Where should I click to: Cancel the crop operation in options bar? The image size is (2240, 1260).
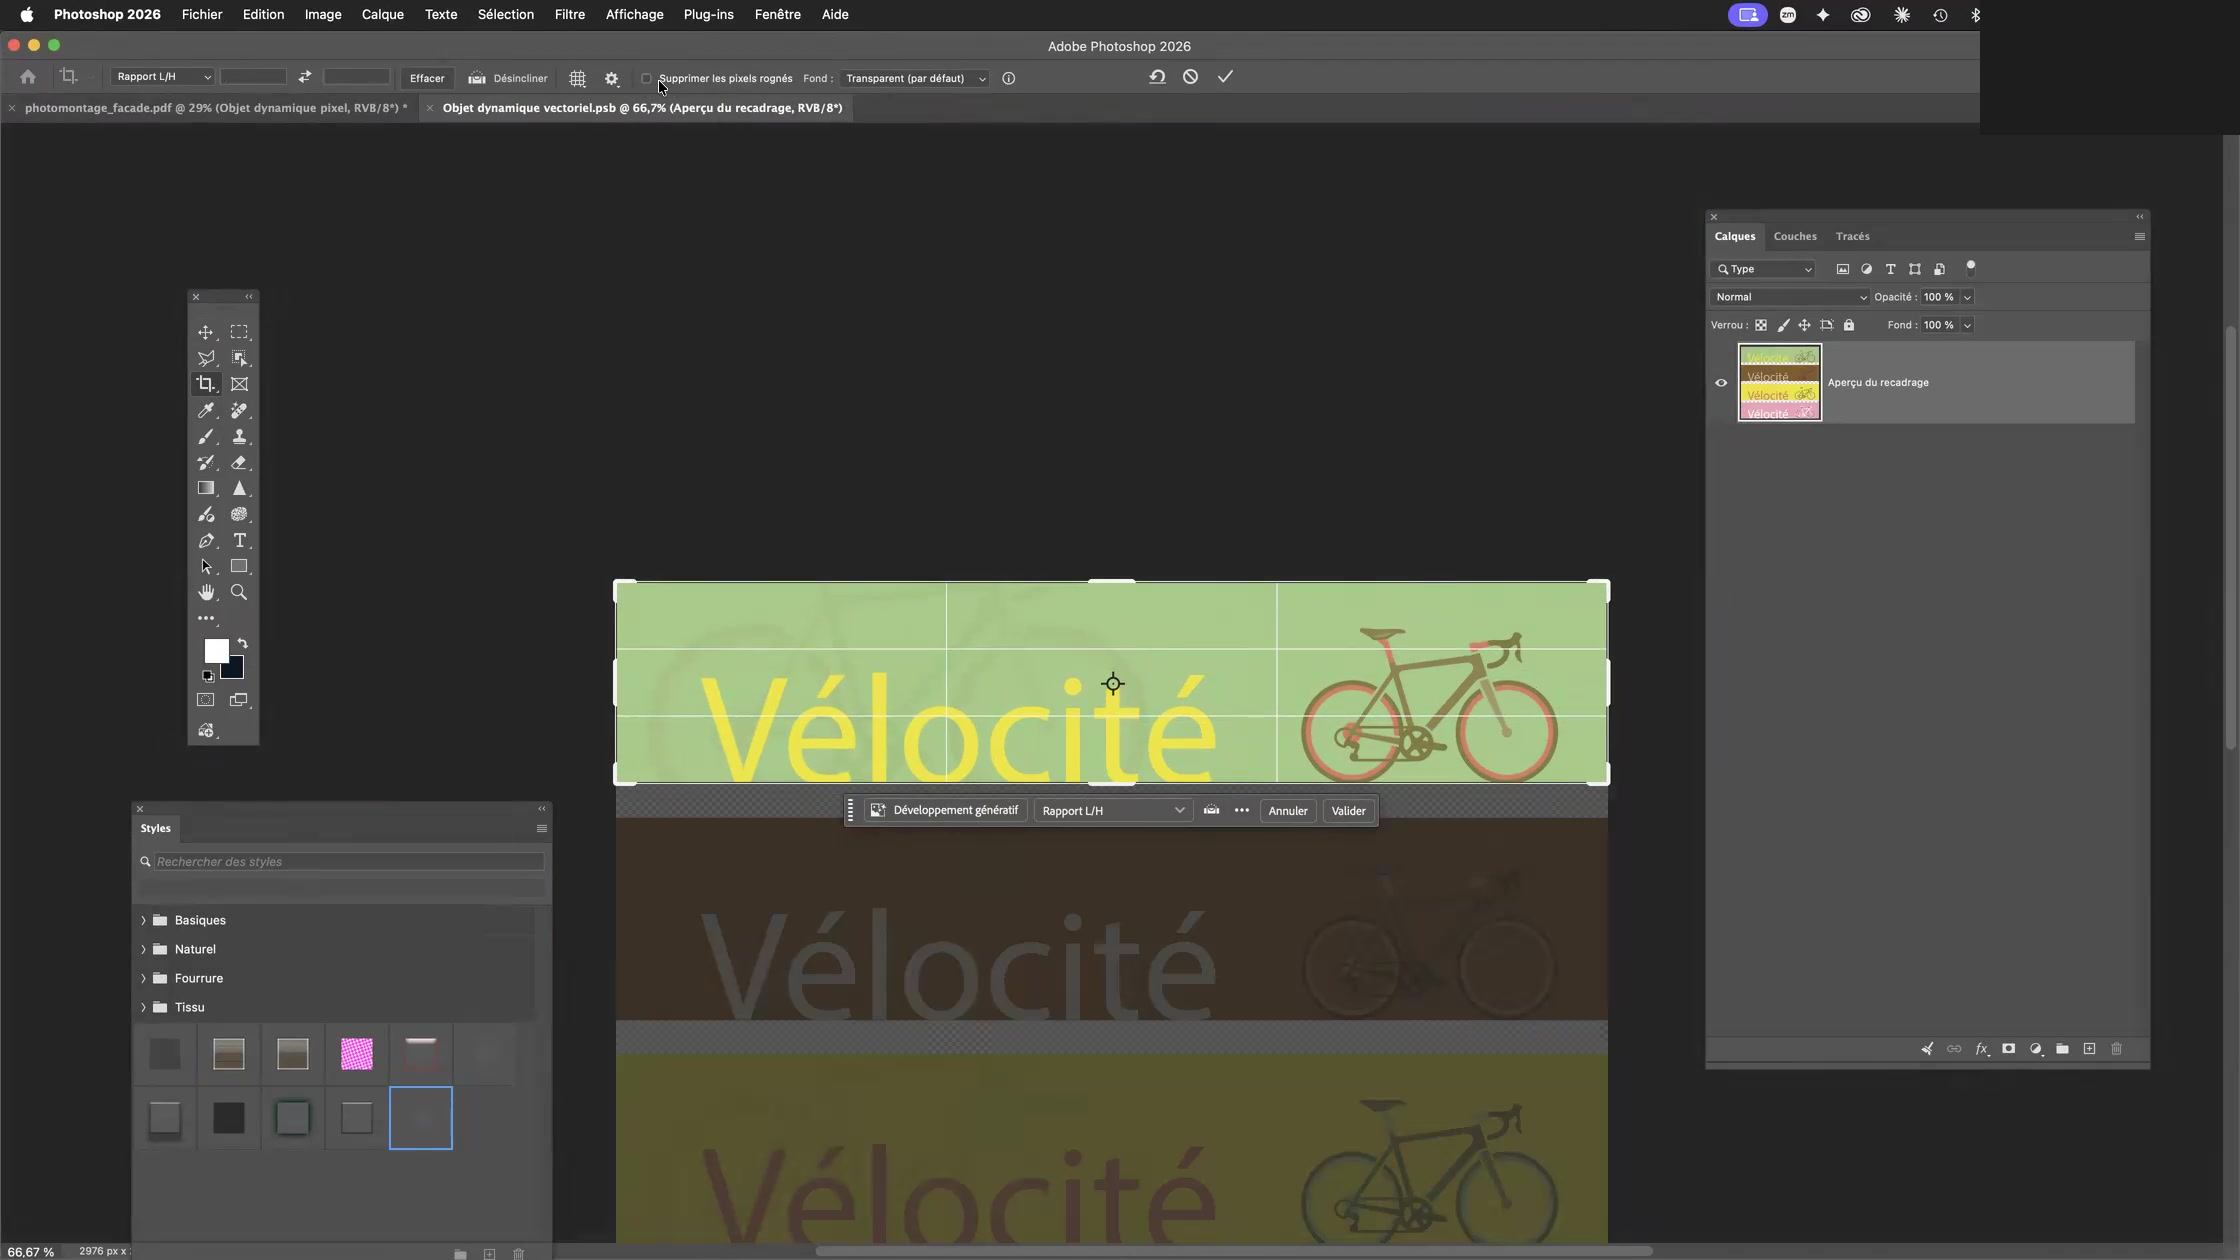tap(1190, 77)
